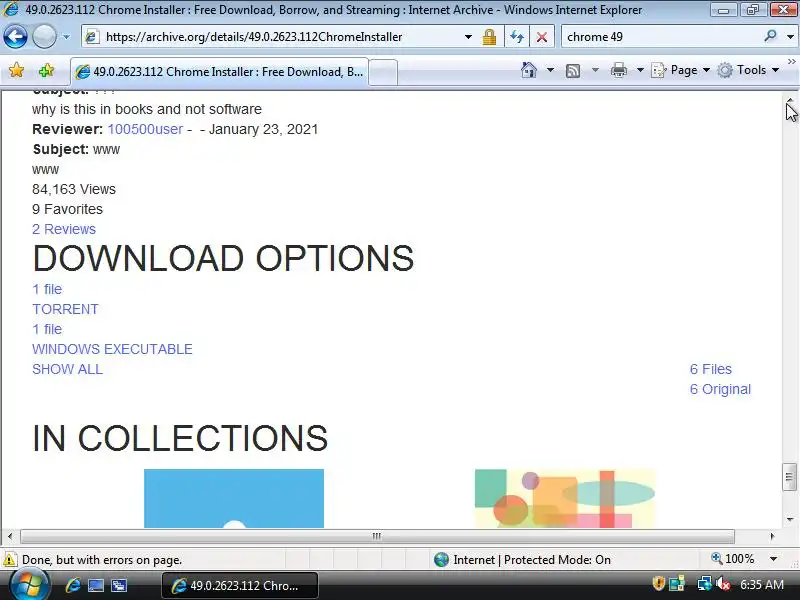Expand the address bar history dropdown

[468, 37]
